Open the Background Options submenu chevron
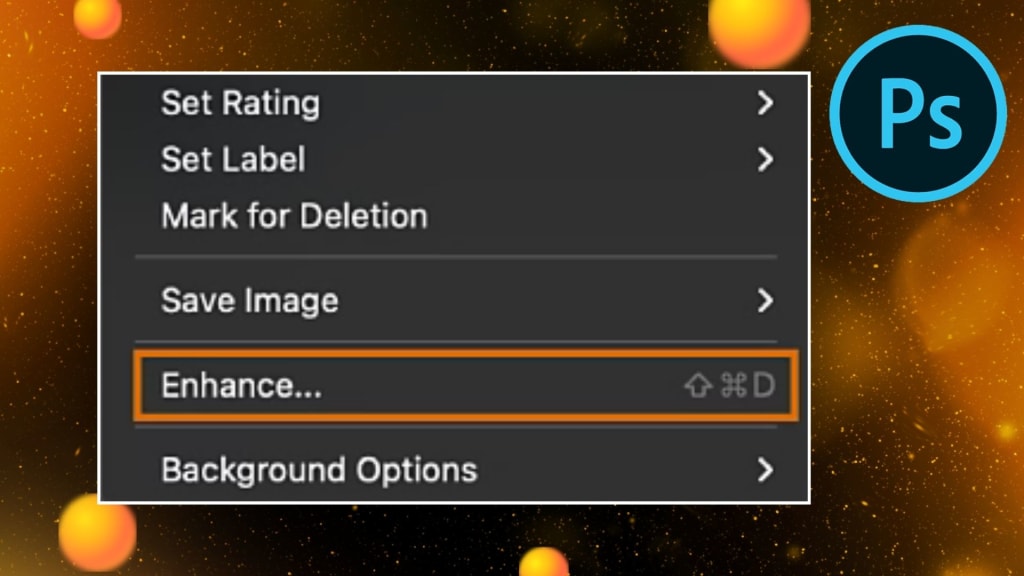 coord(765,470)
